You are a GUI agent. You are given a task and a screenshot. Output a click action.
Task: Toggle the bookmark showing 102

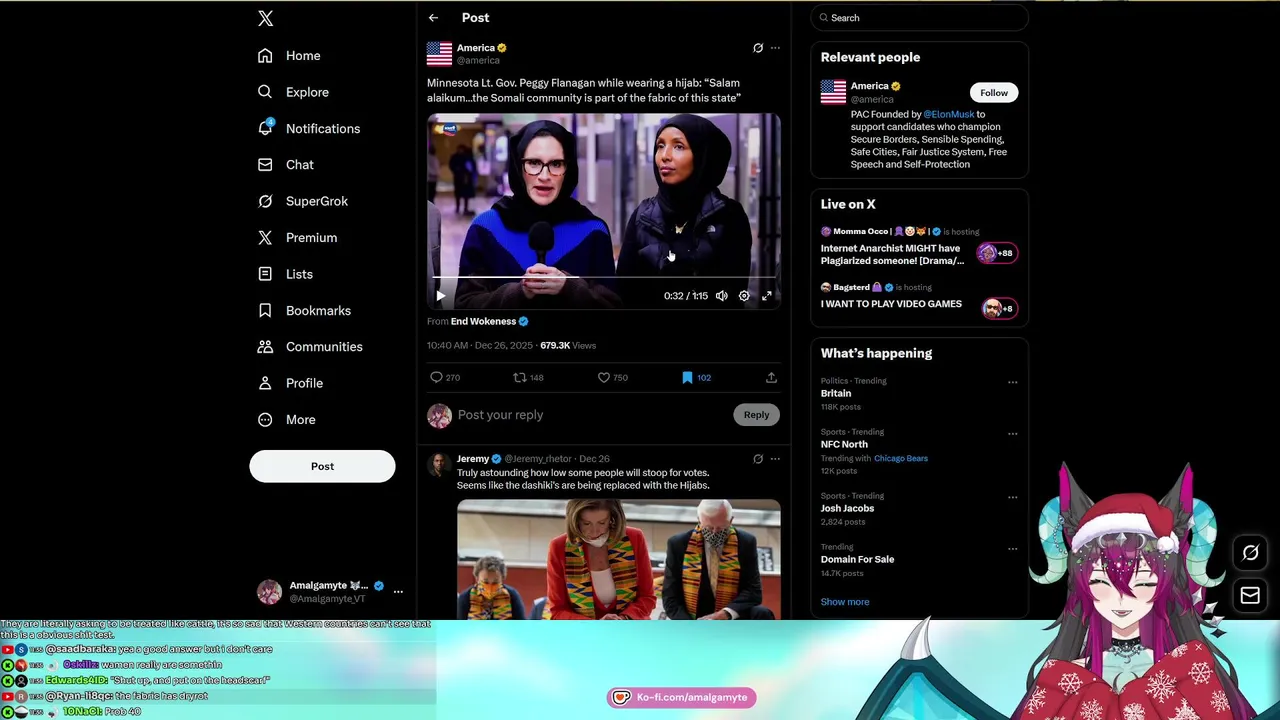tap(696, 378)
